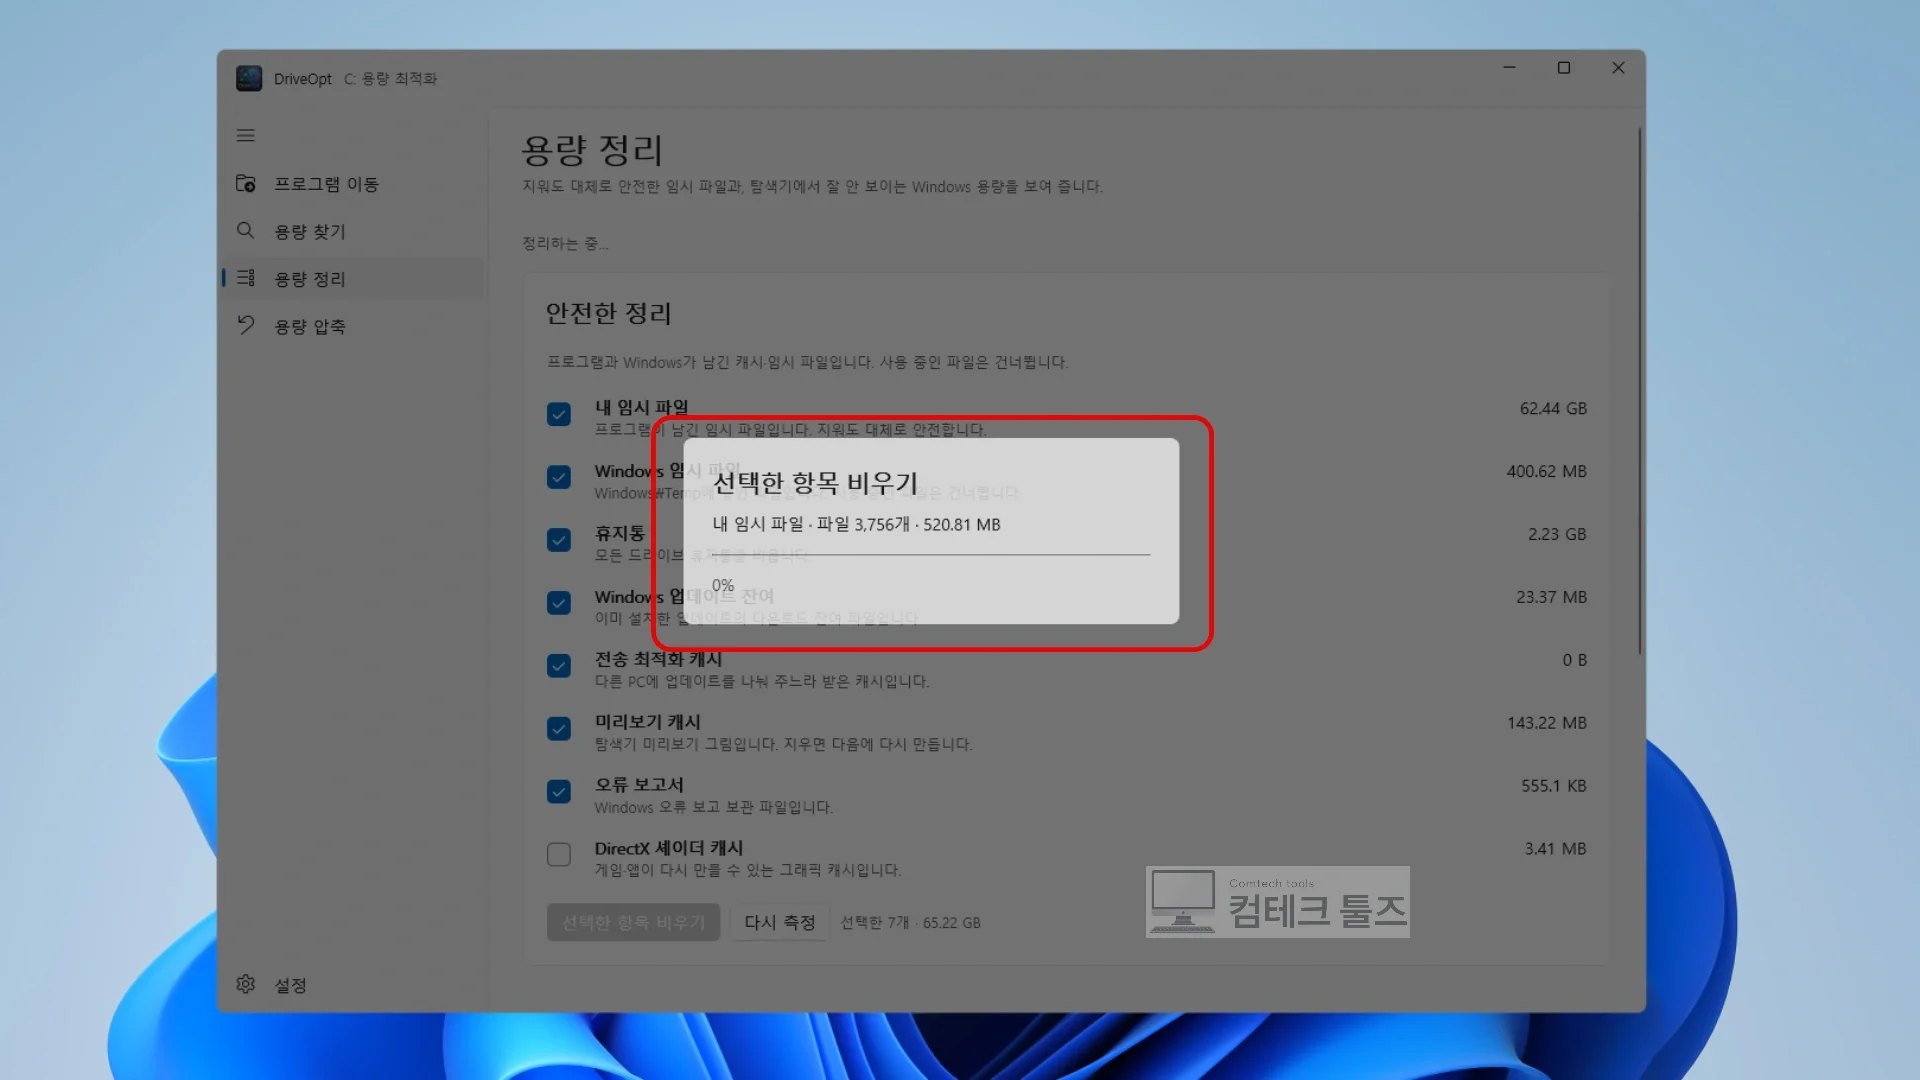Click the 0% progress label in dialog

(723, 585)
